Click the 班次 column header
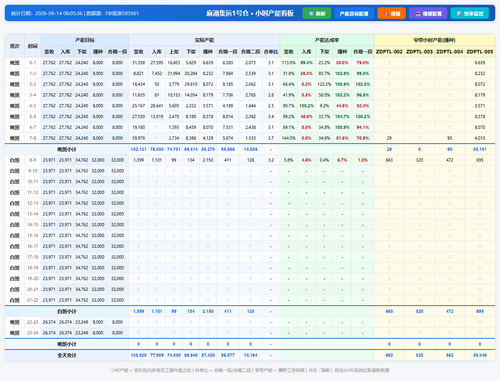Viewport: 500px width, 381px height. [15, 46]
